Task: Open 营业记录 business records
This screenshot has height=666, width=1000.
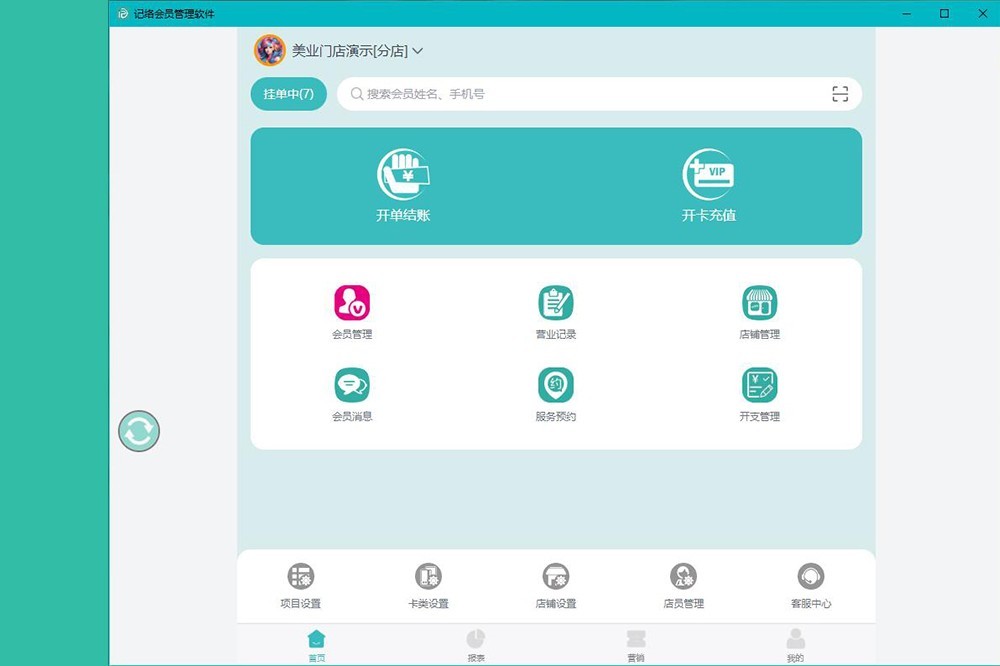Action: click(x=556, y=303)
